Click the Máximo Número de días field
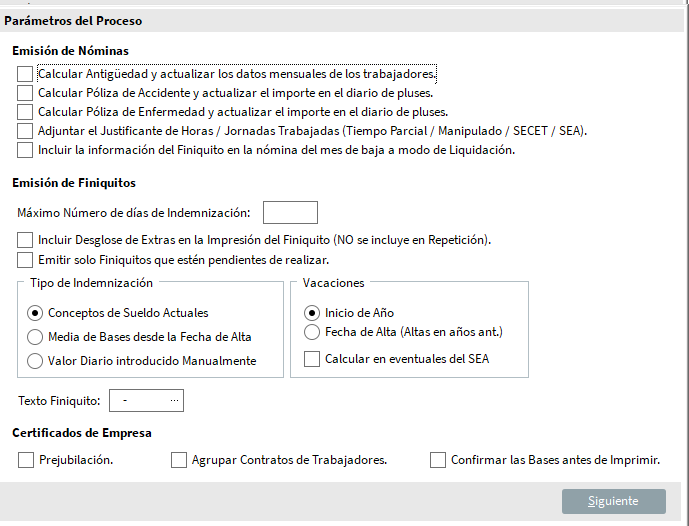 [290, 213]
